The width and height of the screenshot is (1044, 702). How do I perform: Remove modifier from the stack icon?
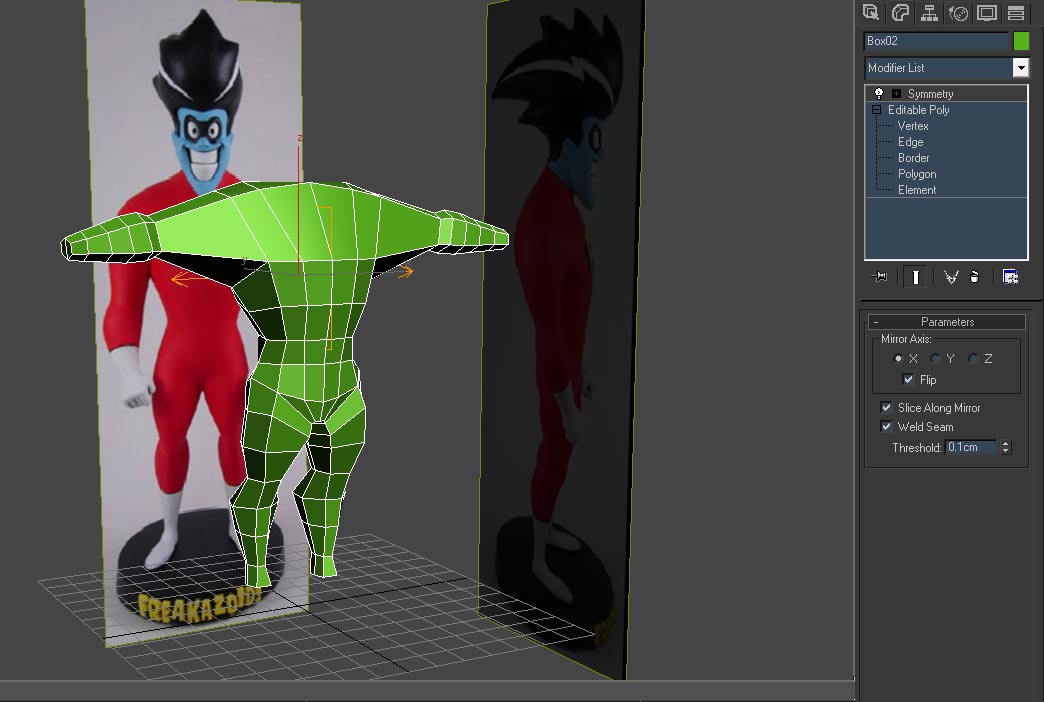point(975,276)
